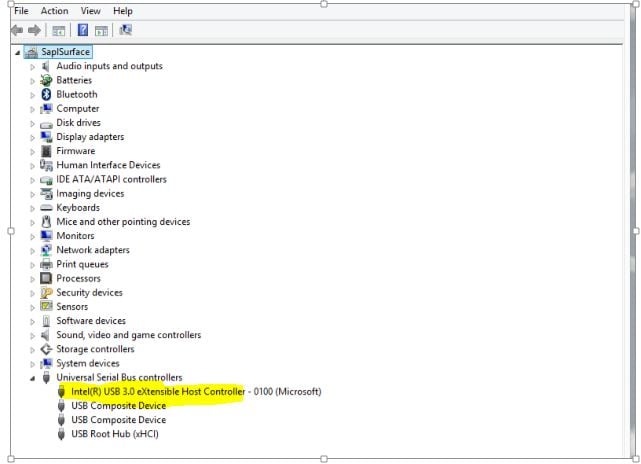Viewport: 641px width, 464px height.
Task: Expand the Network adapters node
Action: (x=32, y=251)
